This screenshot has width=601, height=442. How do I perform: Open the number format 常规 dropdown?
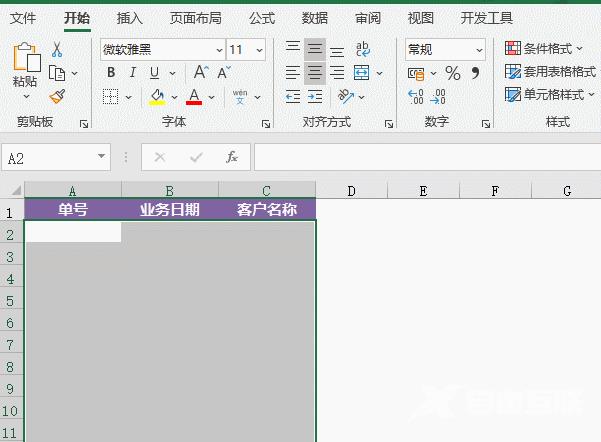tap(479, 49)
